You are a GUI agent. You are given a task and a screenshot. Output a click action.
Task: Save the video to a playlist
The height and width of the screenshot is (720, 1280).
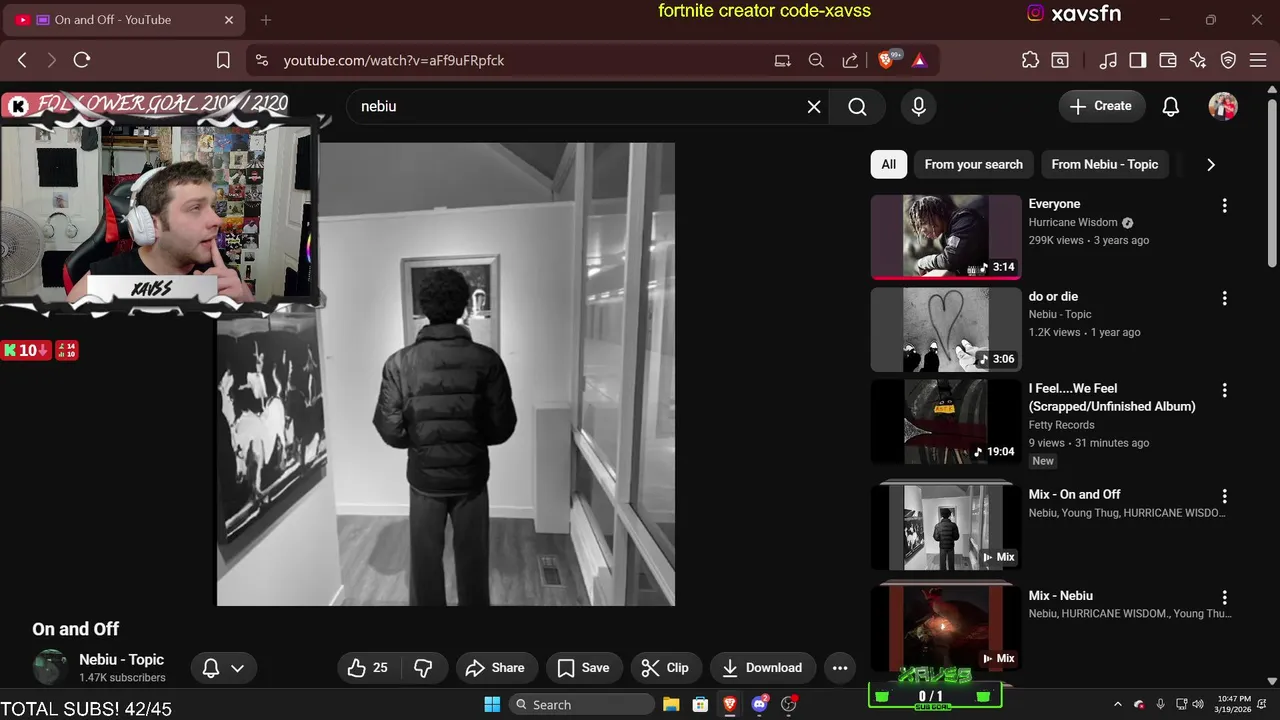click(x=583, y=668)
